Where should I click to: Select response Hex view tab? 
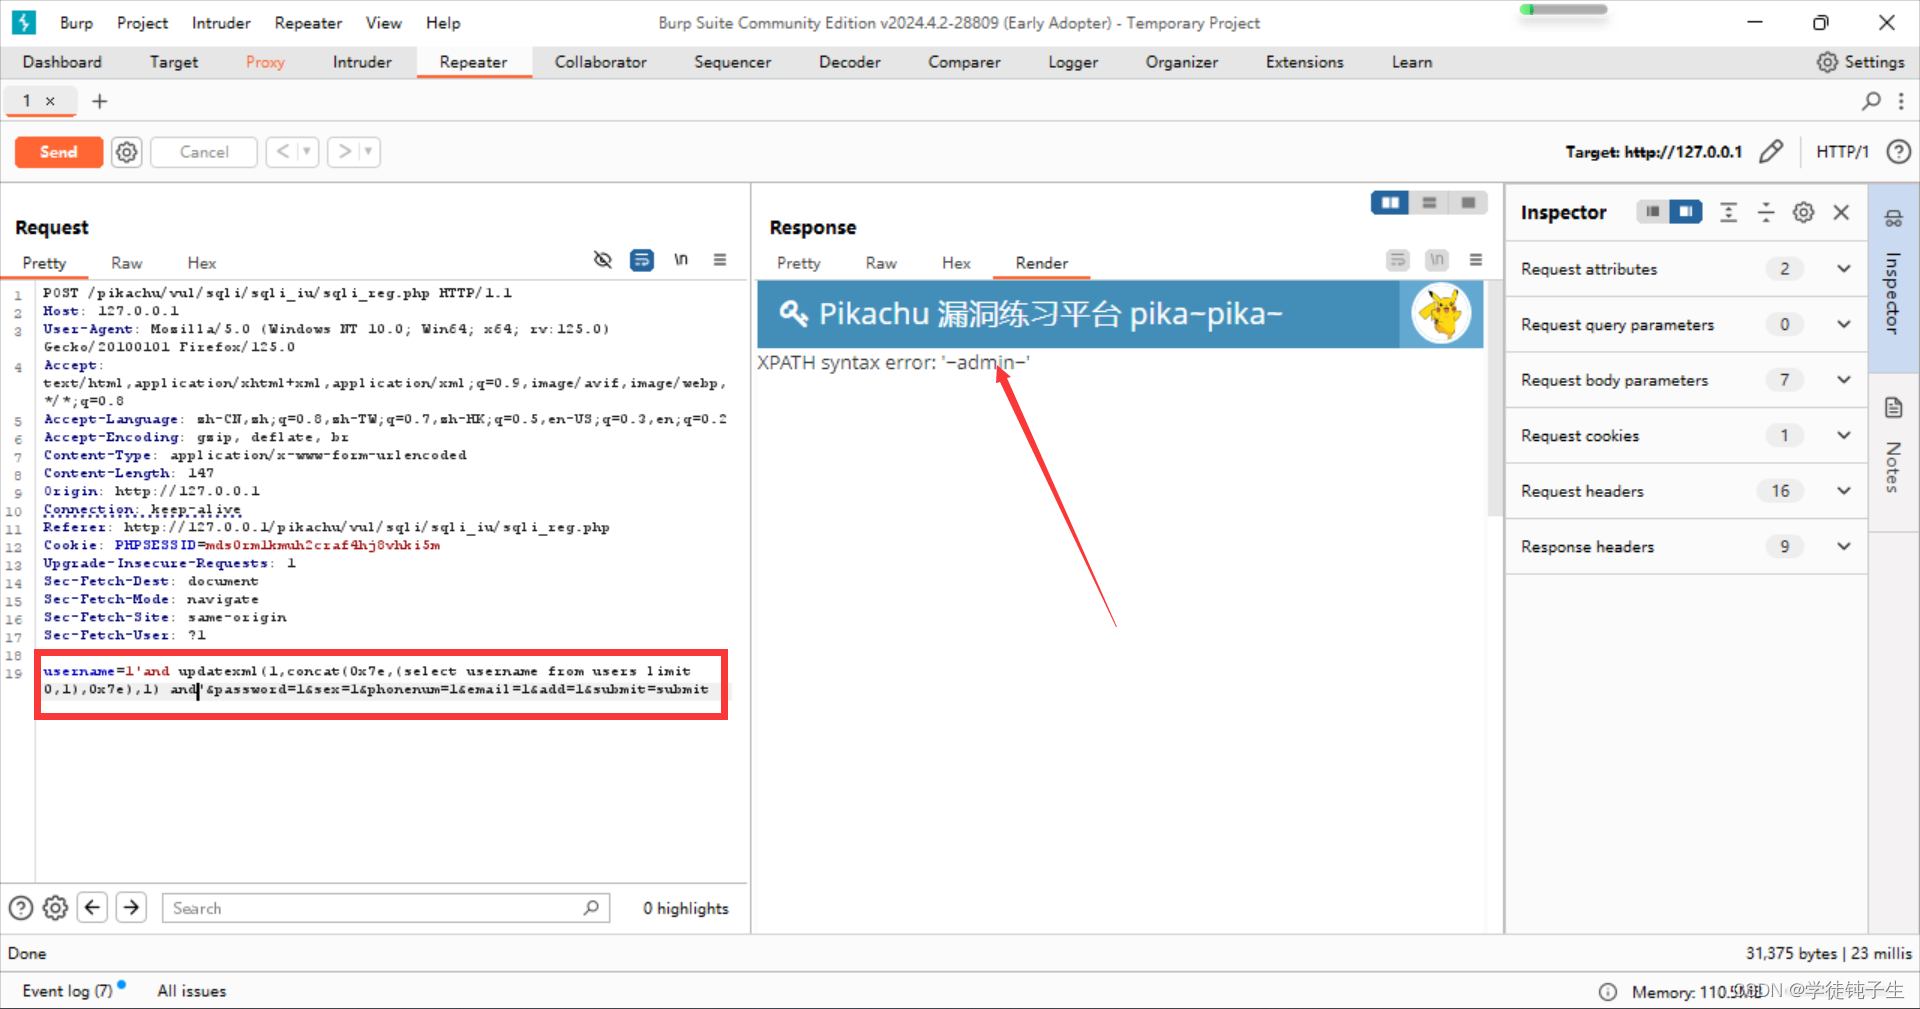[x=956, y=263]
